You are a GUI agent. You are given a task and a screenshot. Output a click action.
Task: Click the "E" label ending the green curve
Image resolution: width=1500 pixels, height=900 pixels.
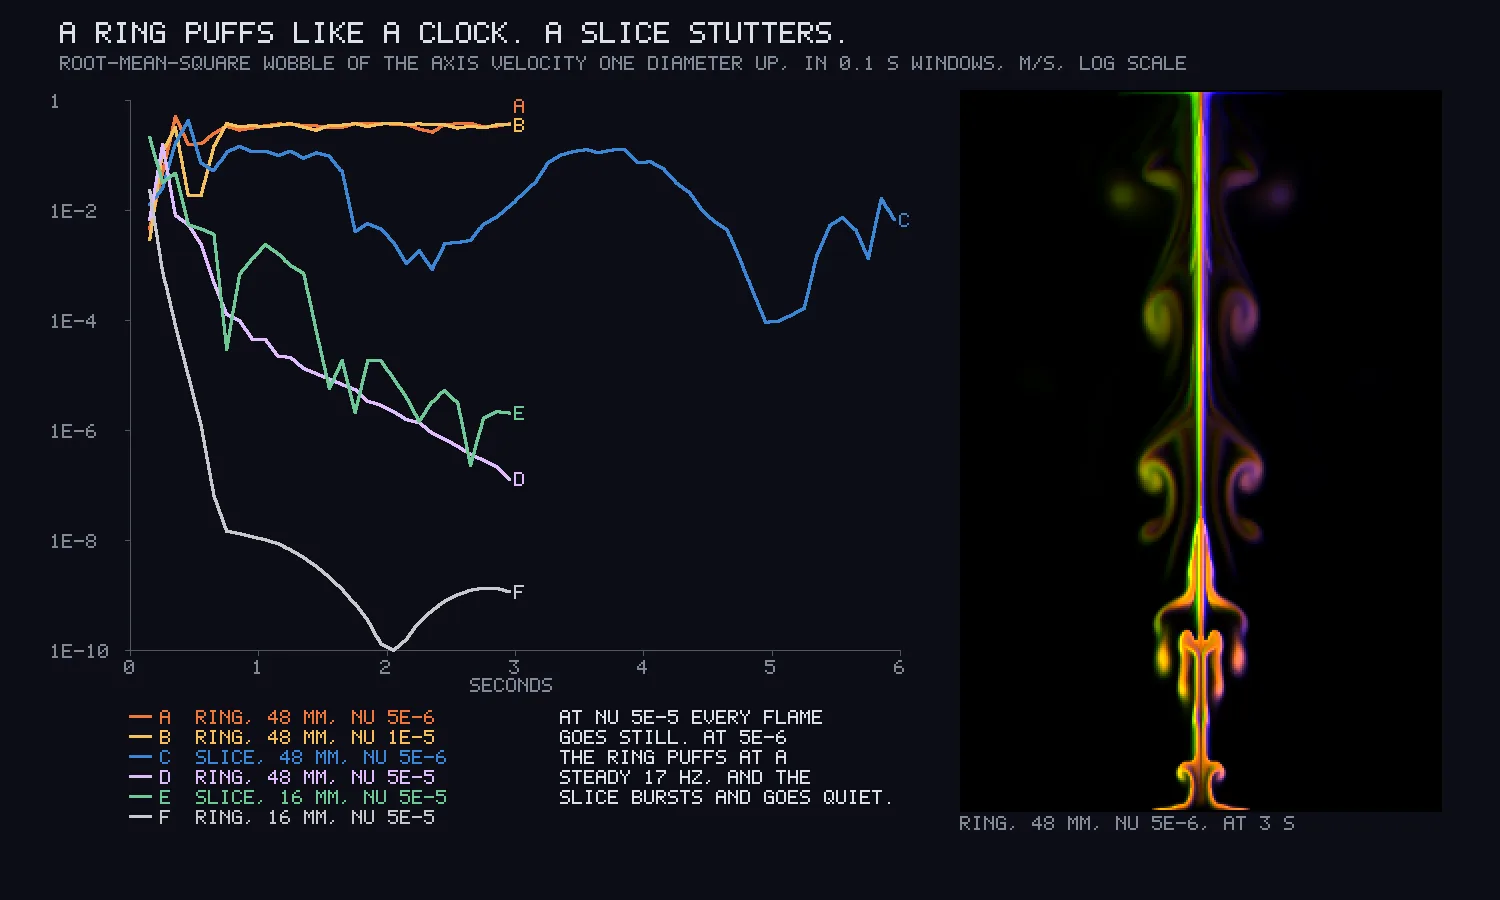[x=518, y=413]
